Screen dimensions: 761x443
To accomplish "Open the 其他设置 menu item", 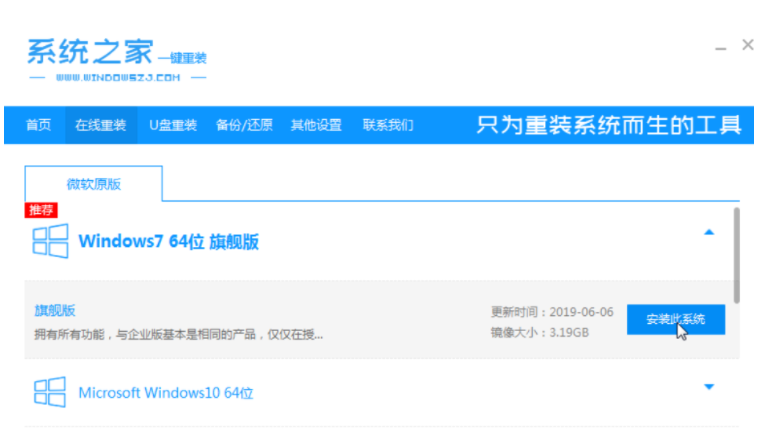I will 316,125.
